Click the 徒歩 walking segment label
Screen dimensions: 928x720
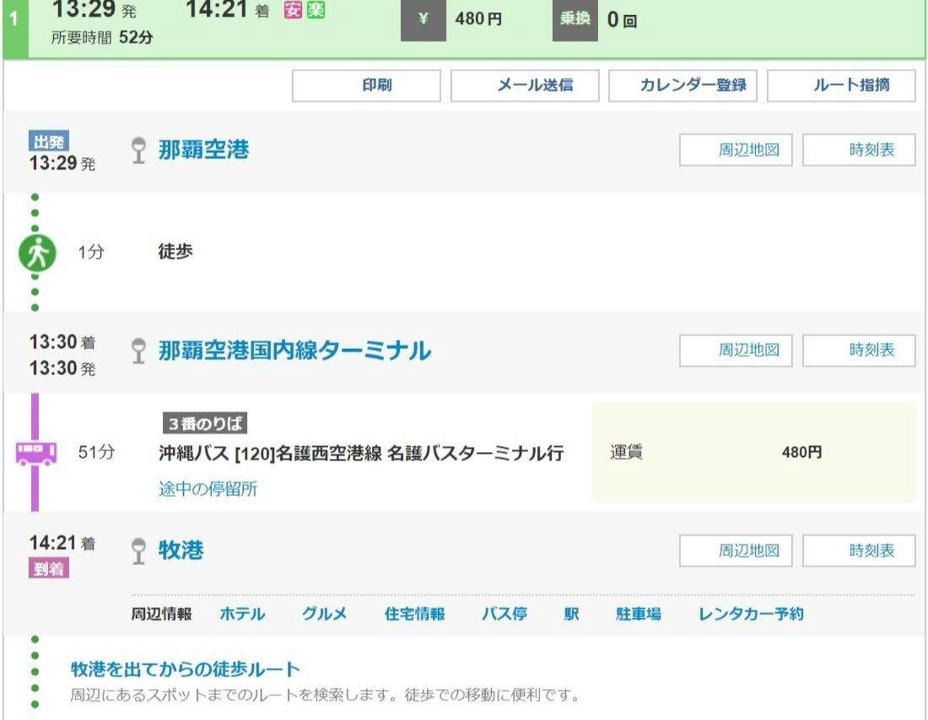click(x=175, y=251)
